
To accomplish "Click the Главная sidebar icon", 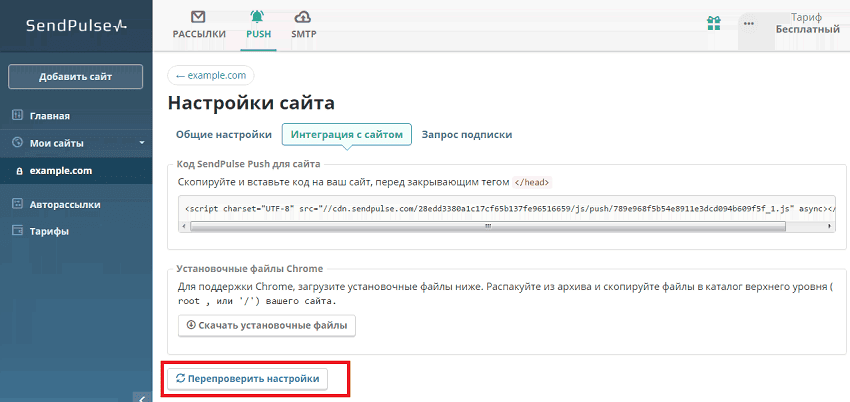I will pyautogui.click(x=17, y=115).
